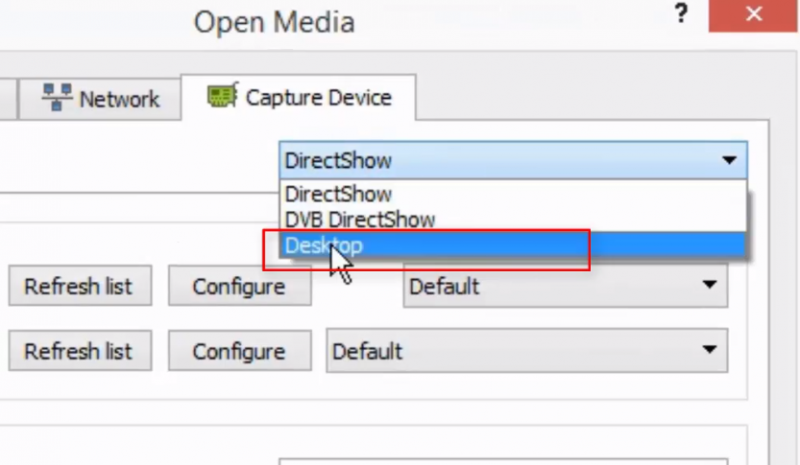Screen dimensions: 800x465
Task: Click the Capture Device card icon
Action: pos(221,96)
